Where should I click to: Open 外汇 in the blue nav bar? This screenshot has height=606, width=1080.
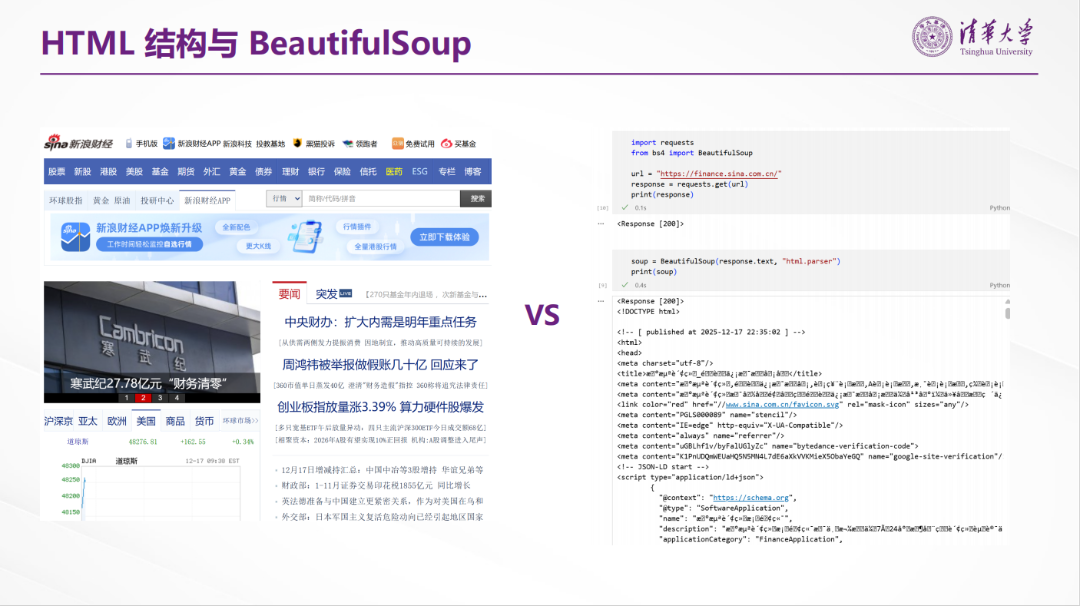click(x=211, y=171)
